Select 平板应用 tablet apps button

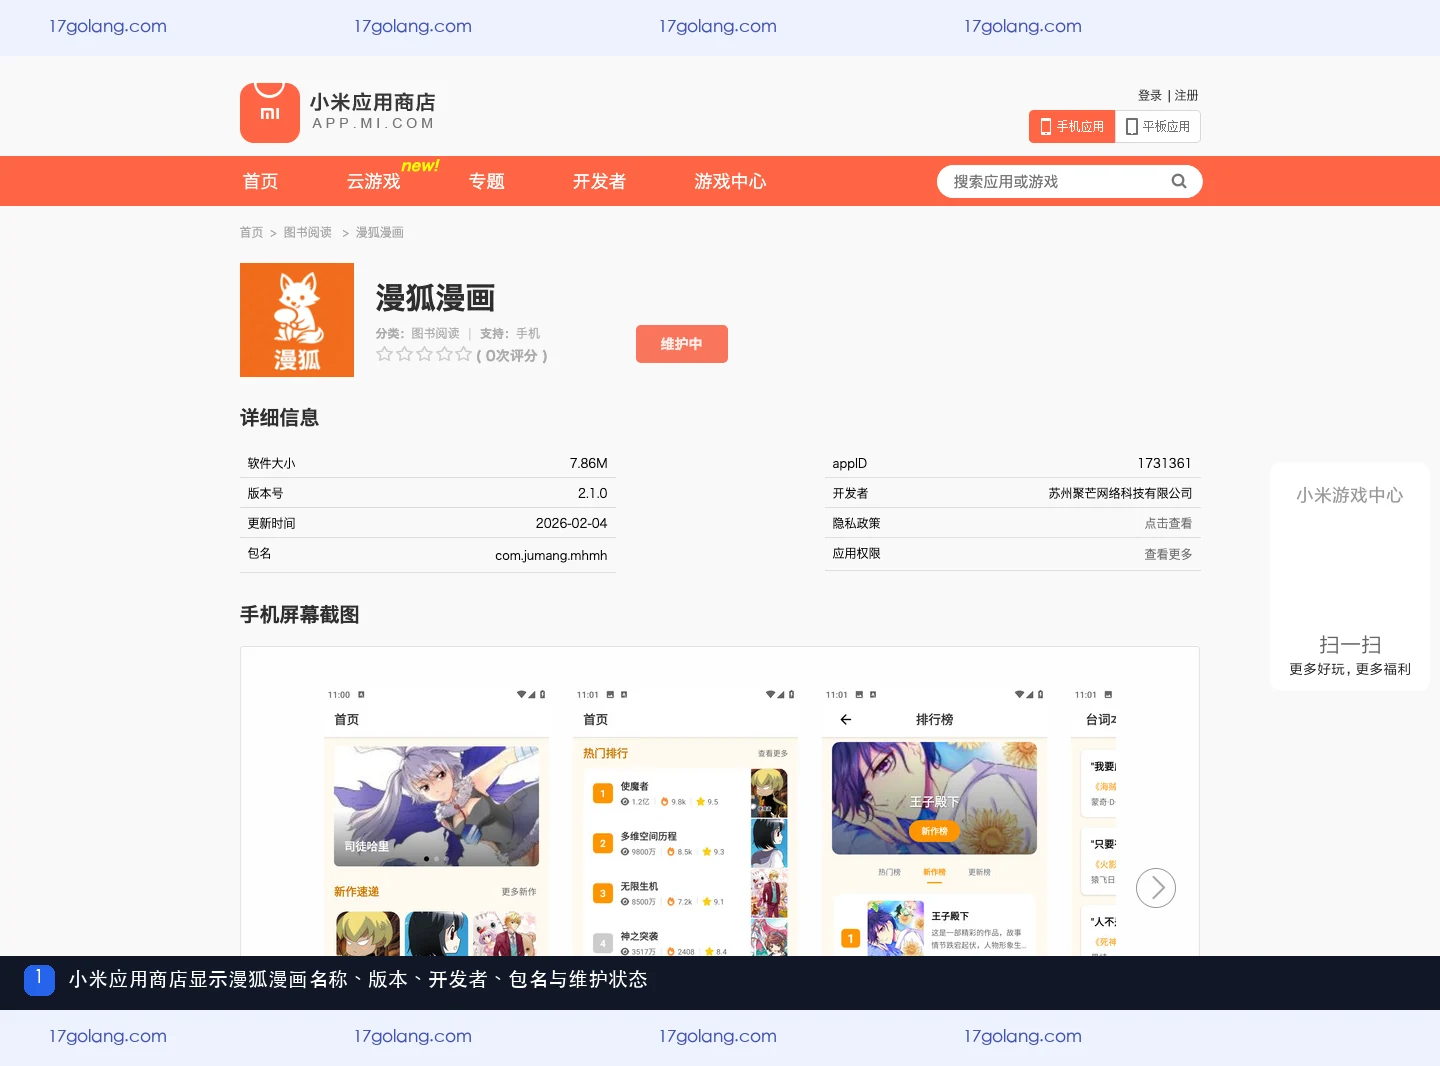[x=1158, y=126]
